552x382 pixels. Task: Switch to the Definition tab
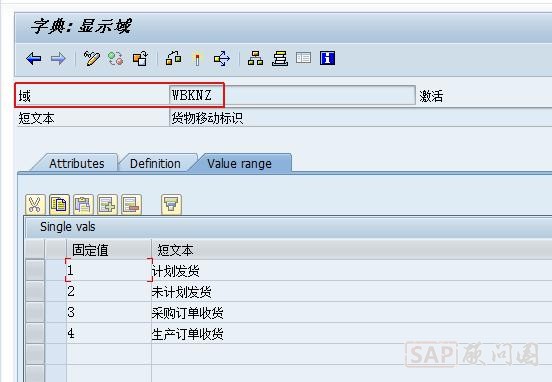coord(155,163)
